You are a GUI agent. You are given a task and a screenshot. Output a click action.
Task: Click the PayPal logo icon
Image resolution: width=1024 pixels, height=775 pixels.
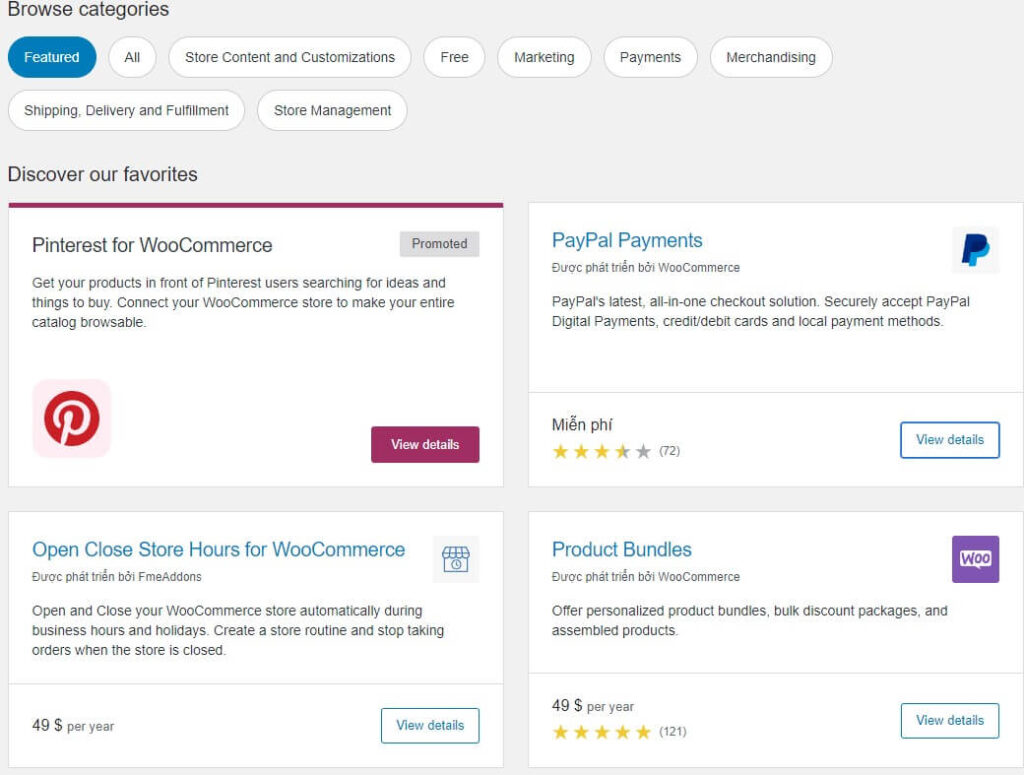click(x=974, y=249)
